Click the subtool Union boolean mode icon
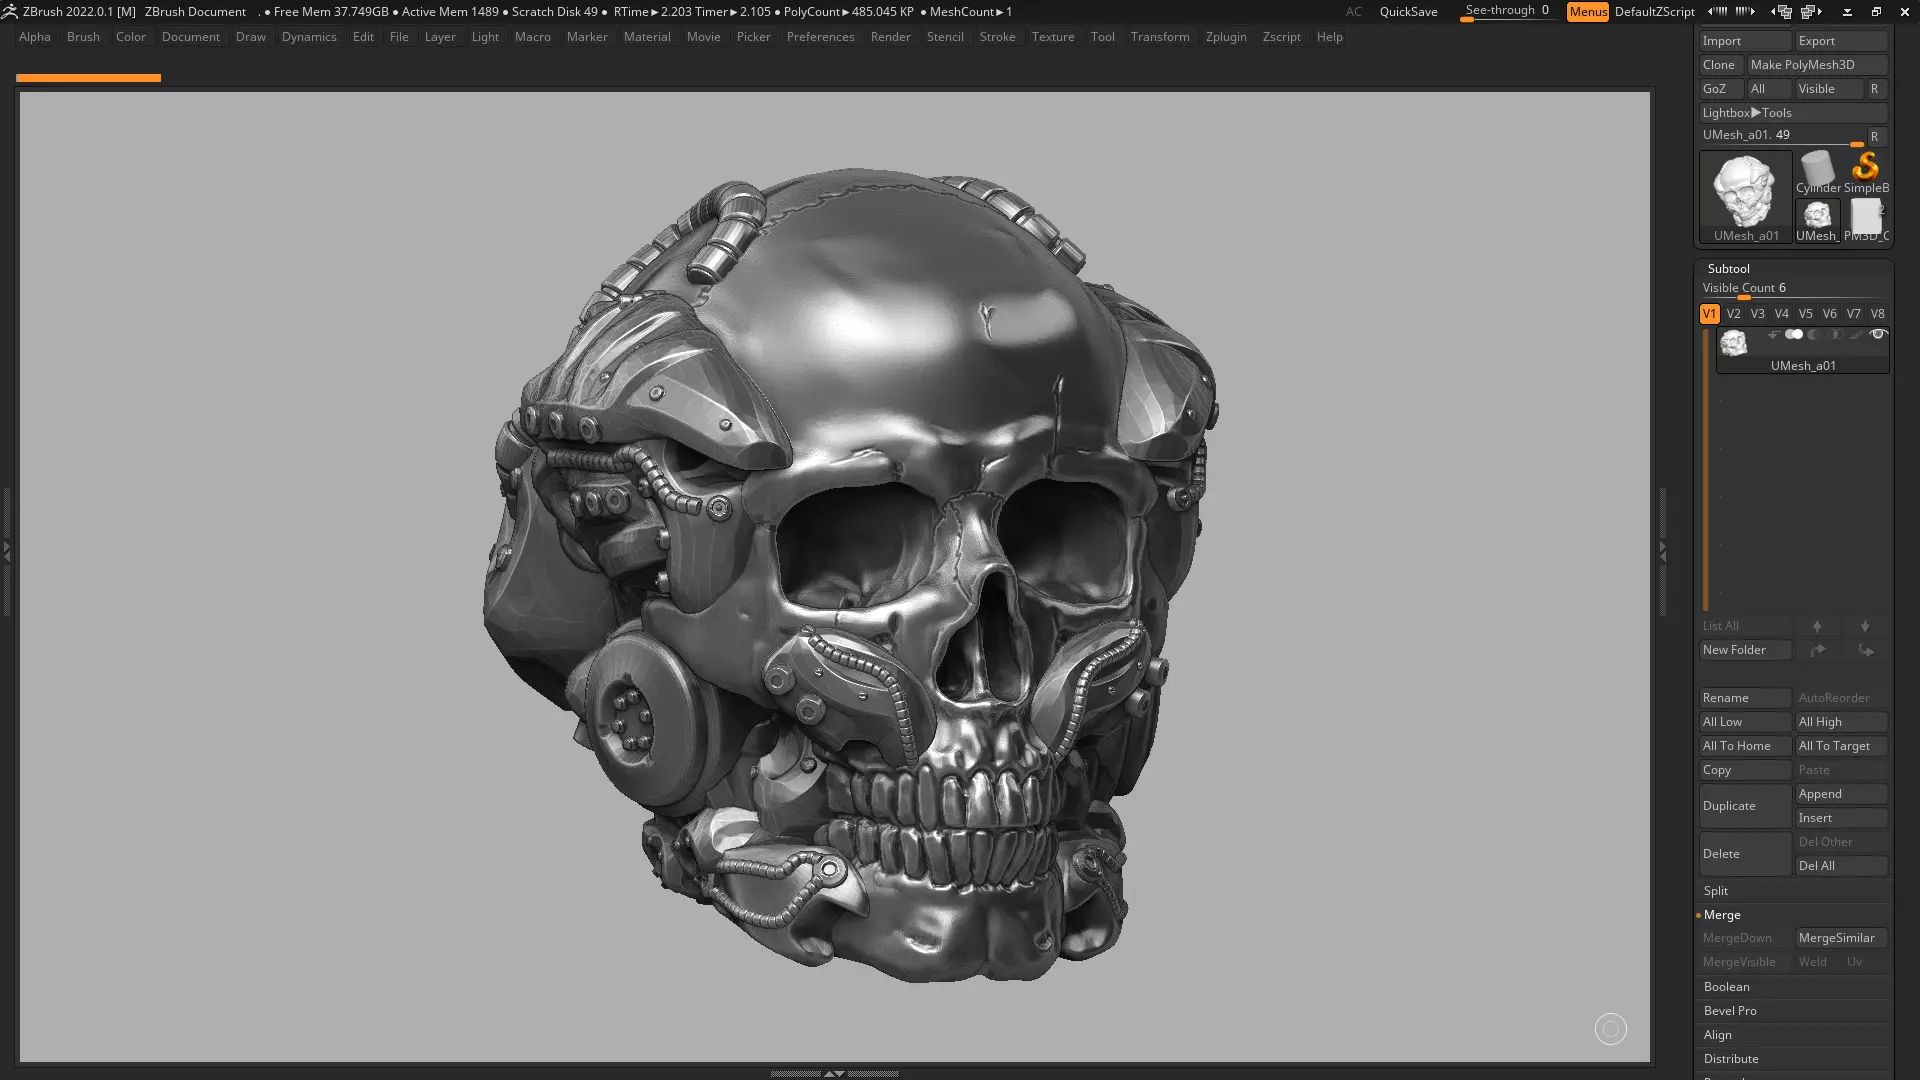Screen dimensions: 1920x1080 click(1794, 335)
